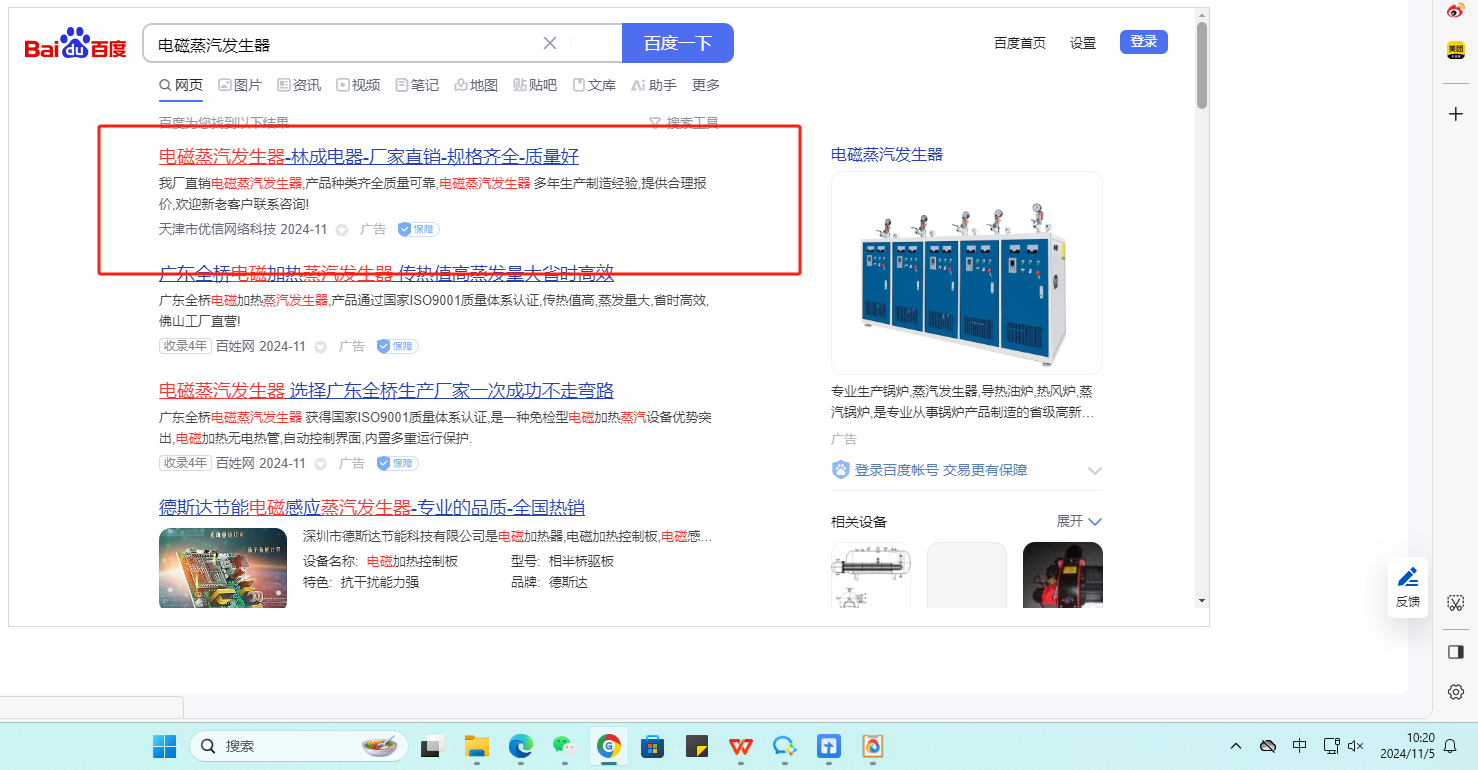The width and height of the screenshot is (1478, 770).
Task: Expand 相关设备 with 展开
Action: click(x=1079, y=521)
